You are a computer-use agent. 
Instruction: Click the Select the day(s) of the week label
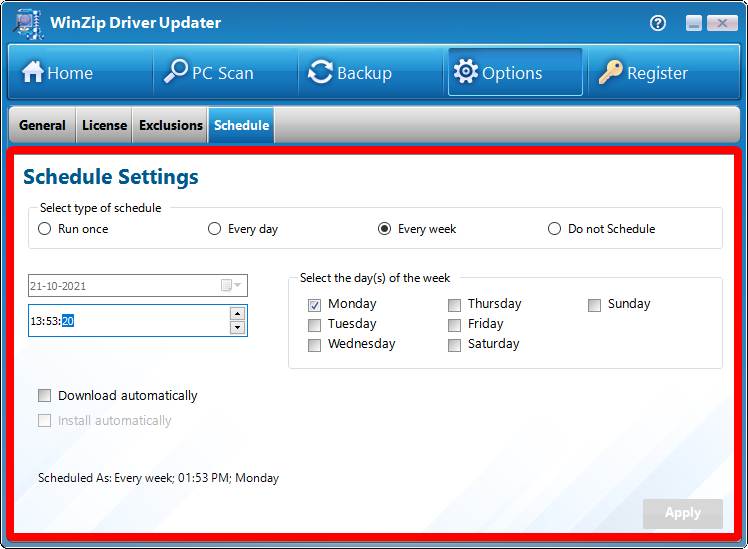tap(375, 278)
